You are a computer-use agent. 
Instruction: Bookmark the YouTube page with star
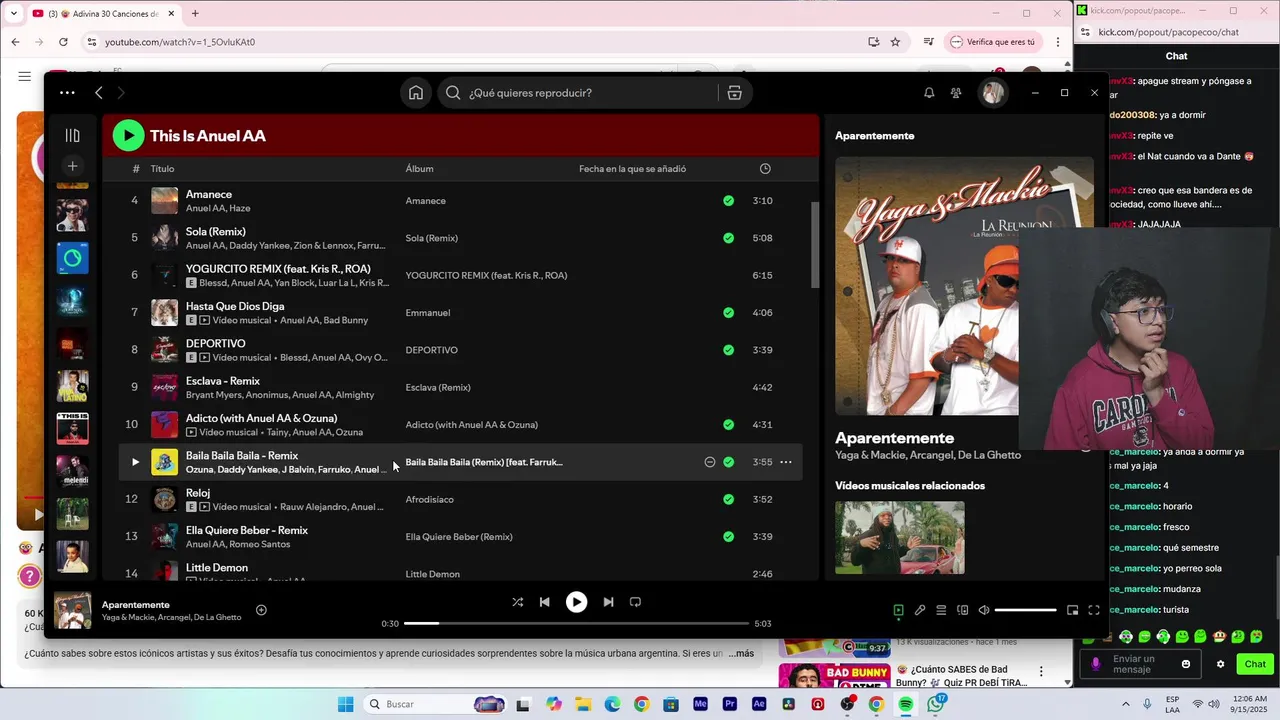(895, 42)
